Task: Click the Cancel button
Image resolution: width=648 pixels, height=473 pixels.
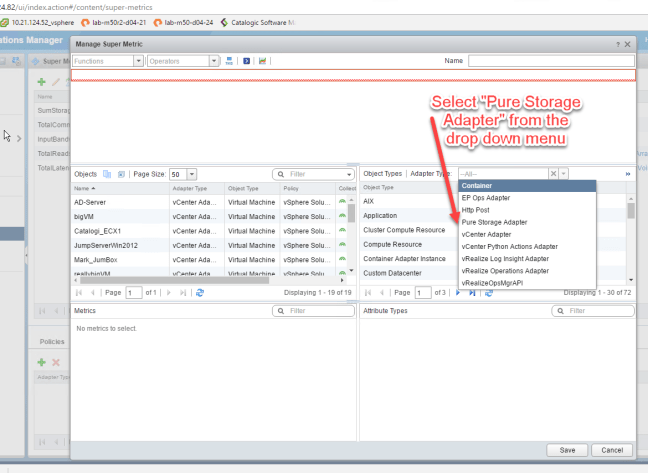Action: [612, 450]
